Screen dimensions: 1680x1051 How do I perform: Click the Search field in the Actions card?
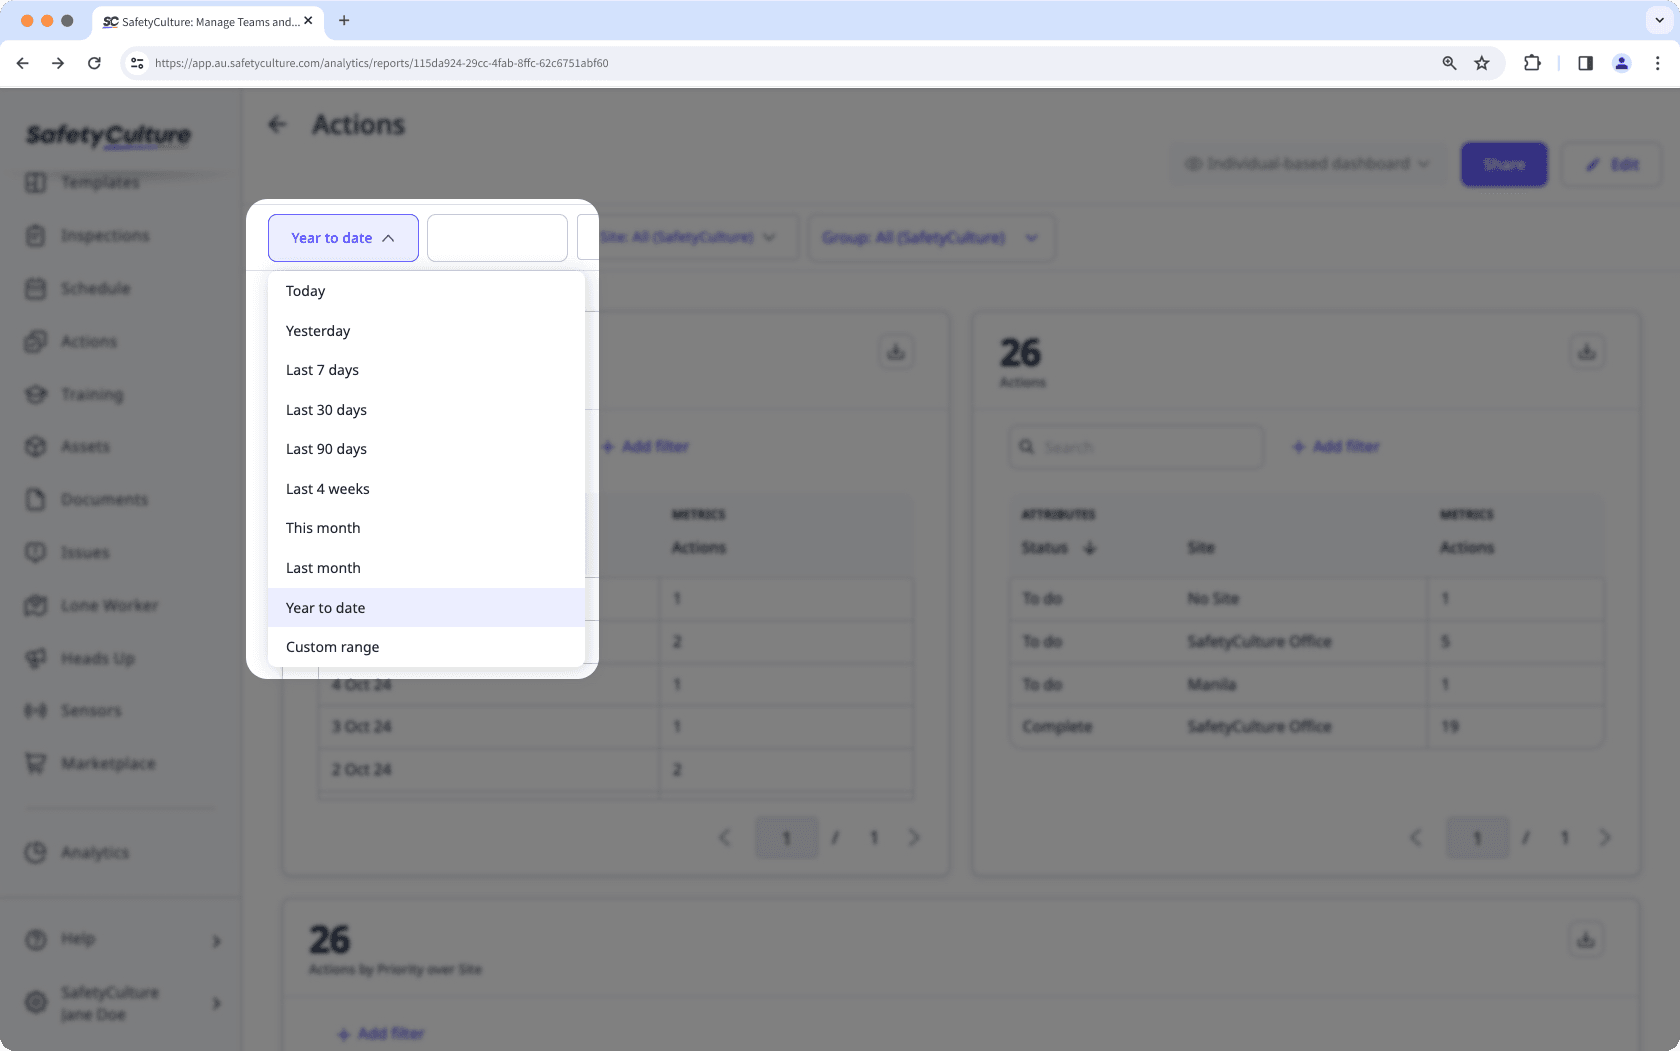click(1135, 447)
